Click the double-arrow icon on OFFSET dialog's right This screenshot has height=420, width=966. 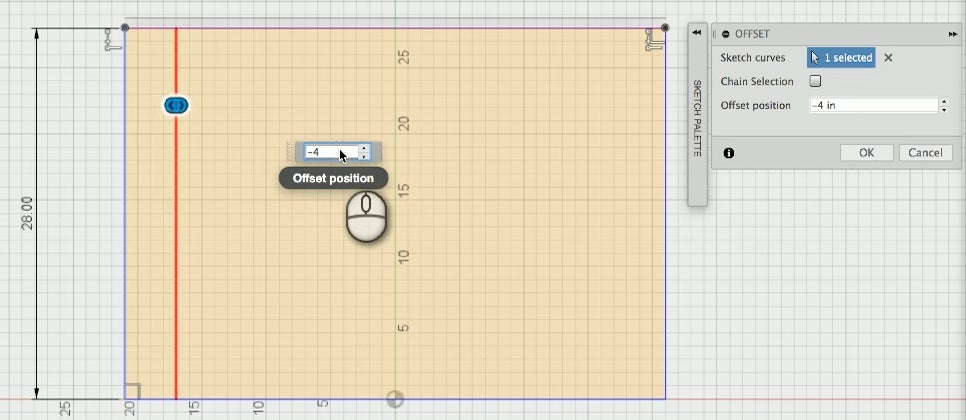pyautogui.click(x=953, y=34)
